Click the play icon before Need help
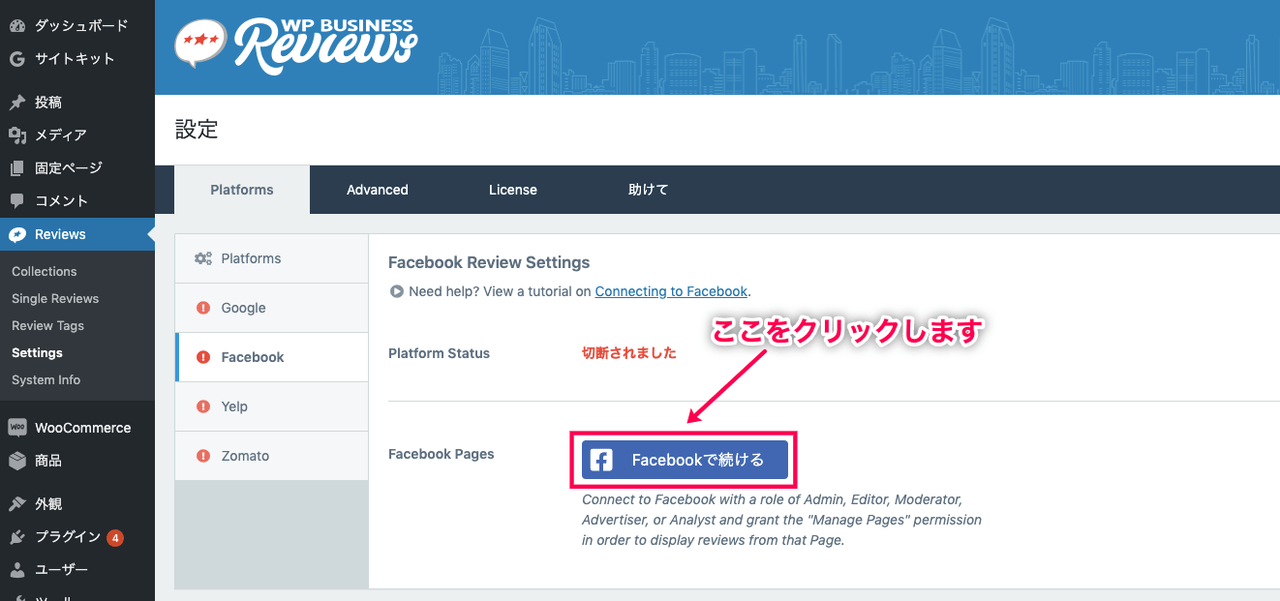 pyautogui.click(x=396, y=292)
